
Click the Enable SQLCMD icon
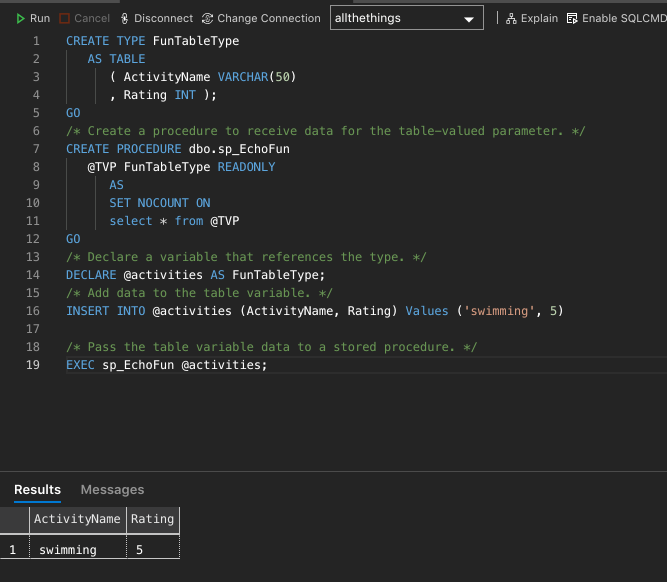pos(572,18)
